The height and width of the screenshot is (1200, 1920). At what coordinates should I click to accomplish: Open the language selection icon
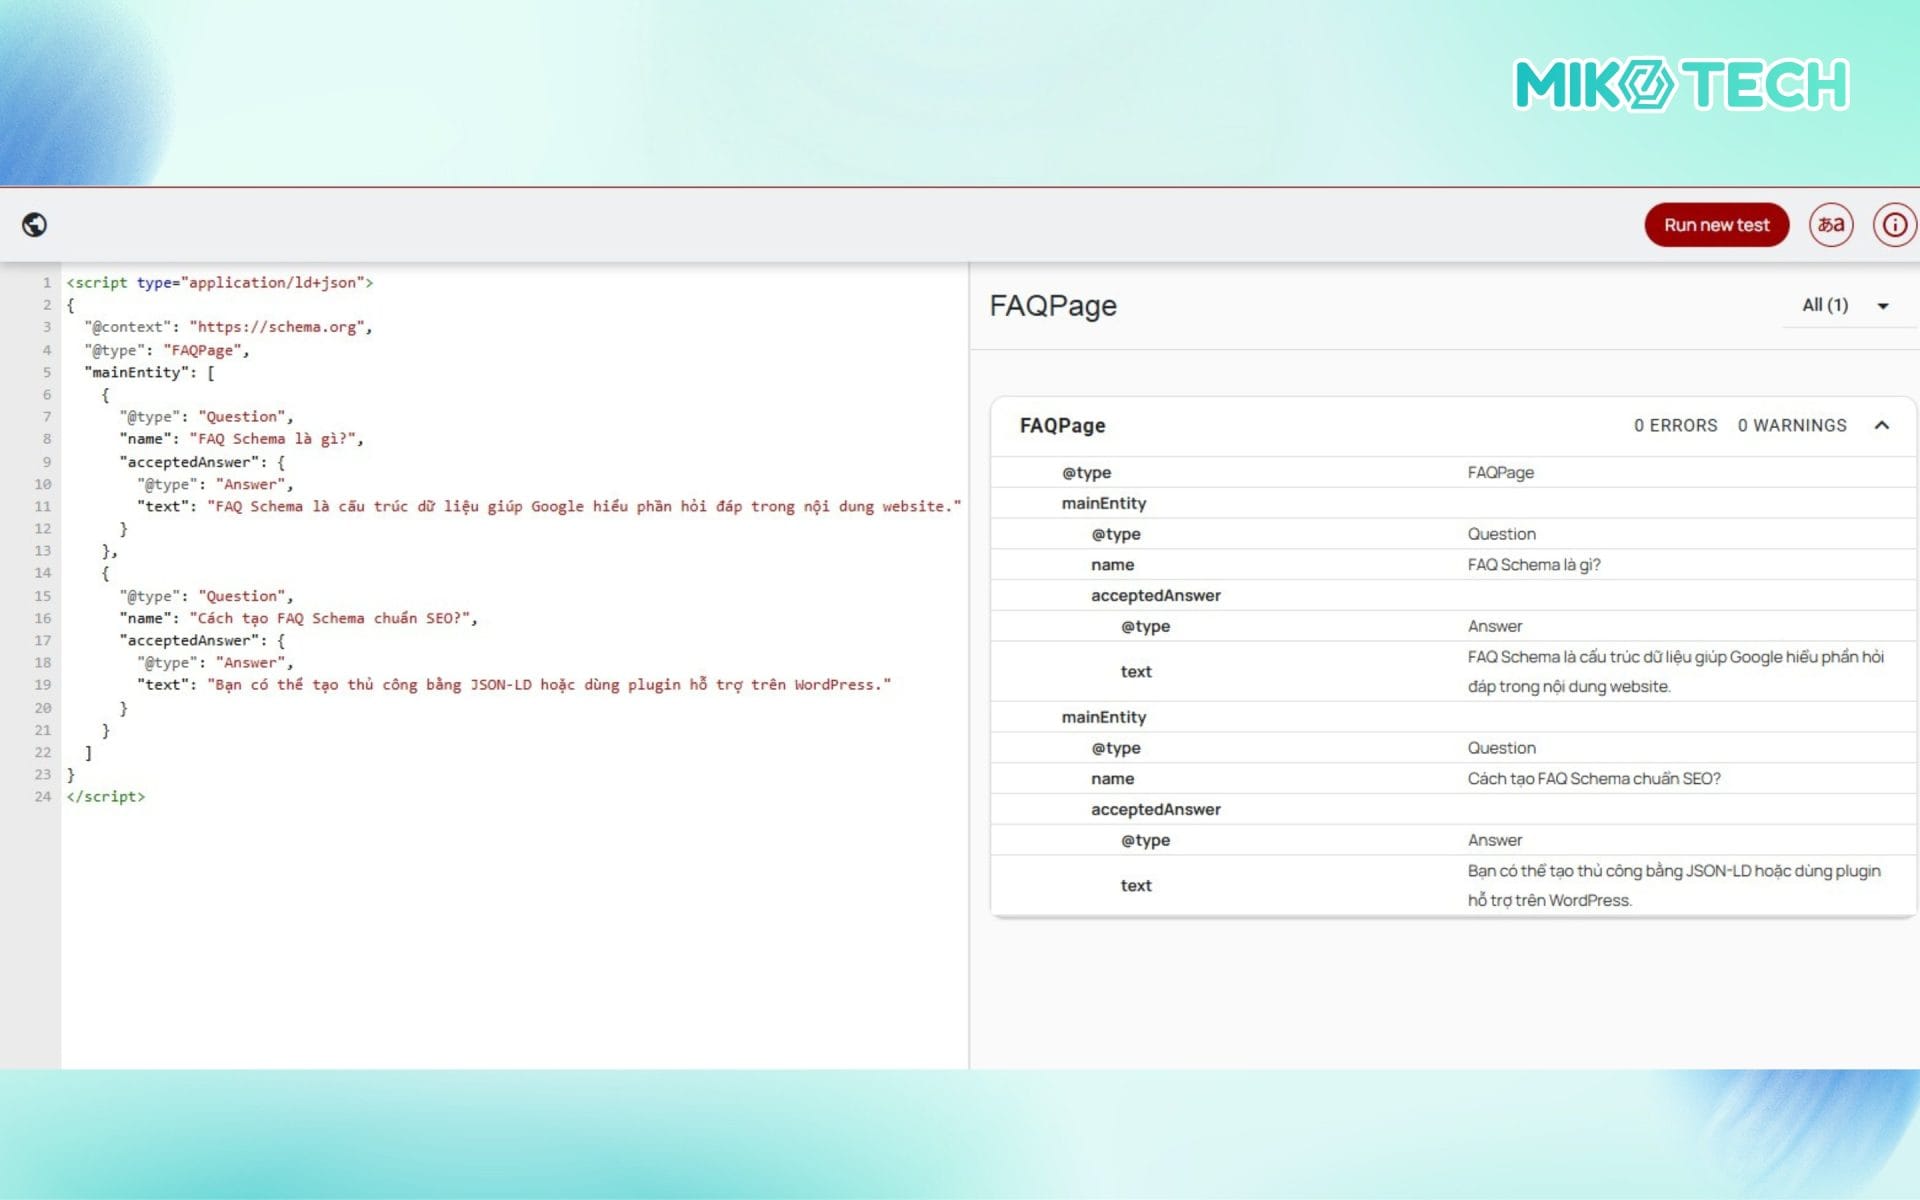pos(1830,225)
